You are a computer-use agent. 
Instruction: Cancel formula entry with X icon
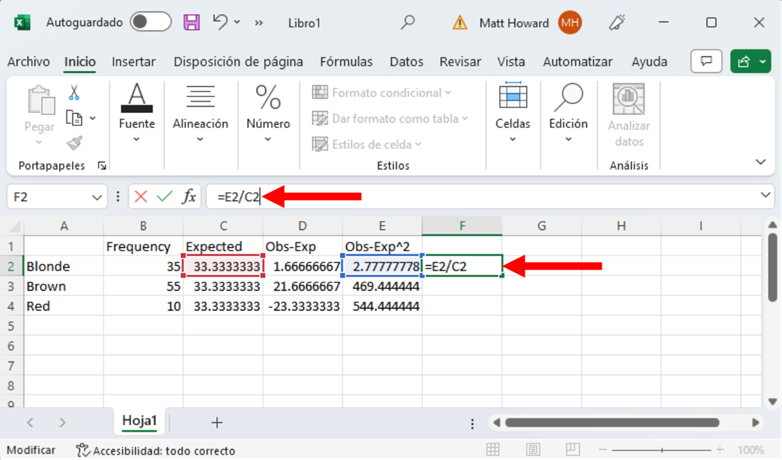(141, 197)
